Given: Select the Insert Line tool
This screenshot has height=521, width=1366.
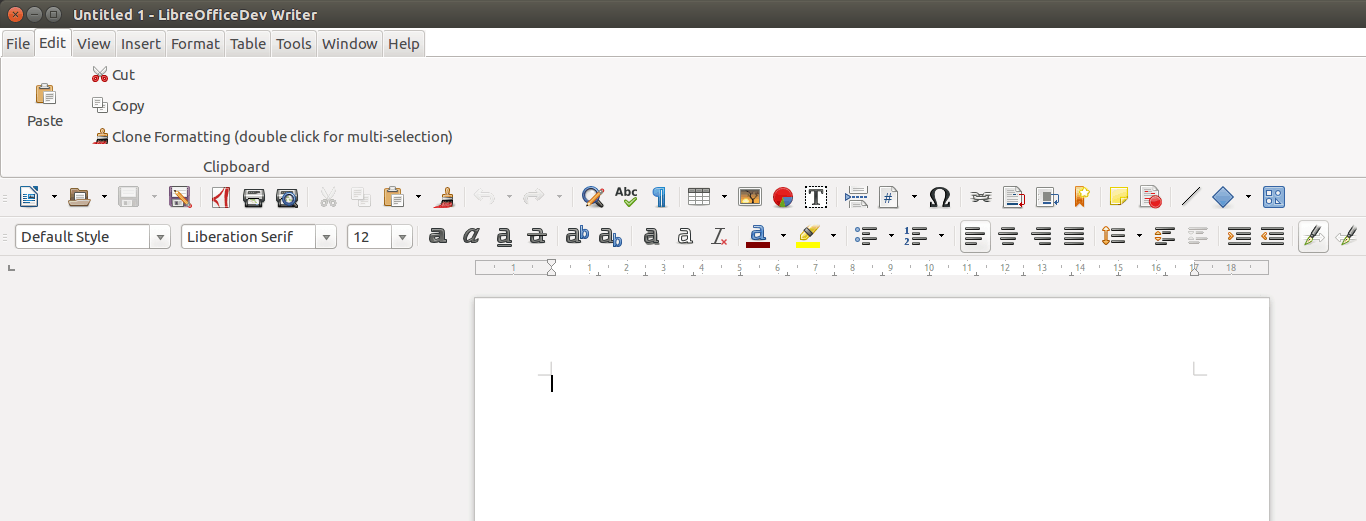Looking at the screenshot, I should (1190, 197).
